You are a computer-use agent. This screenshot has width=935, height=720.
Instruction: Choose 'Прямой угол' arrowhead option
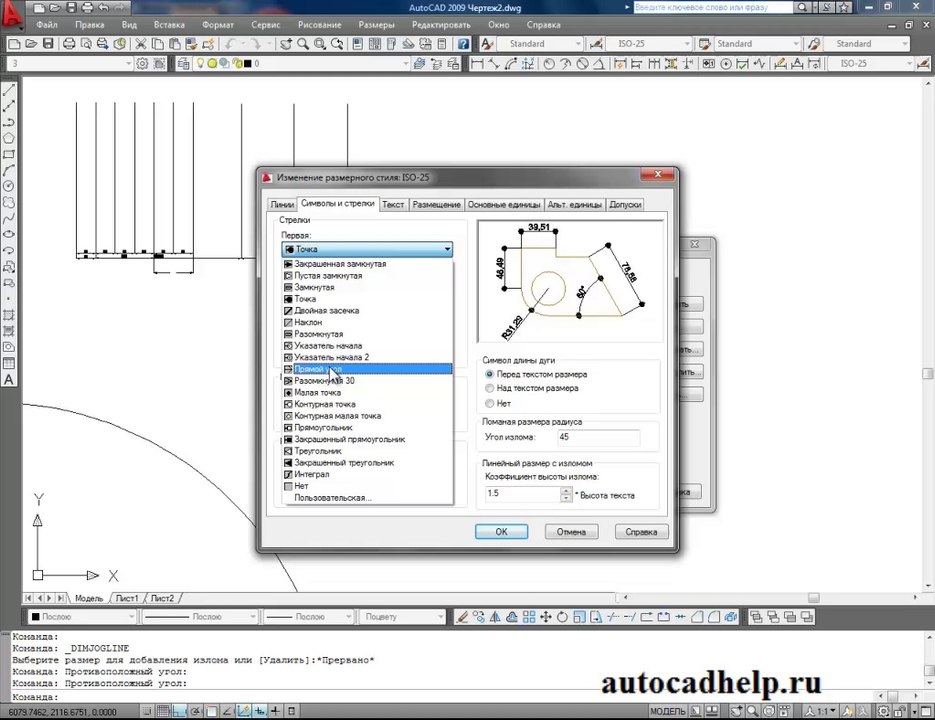(x=367, y=369)
